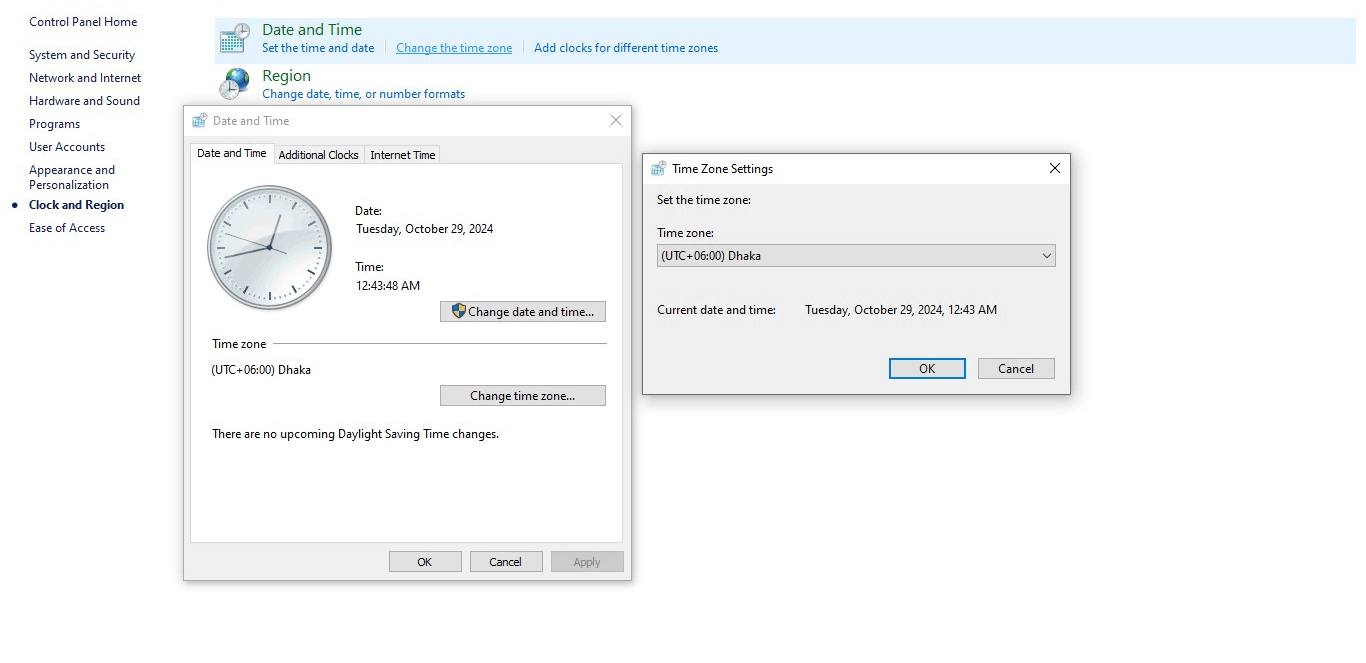Select the (UTC+06:00) Dhaka combo box

coord(856,256)
